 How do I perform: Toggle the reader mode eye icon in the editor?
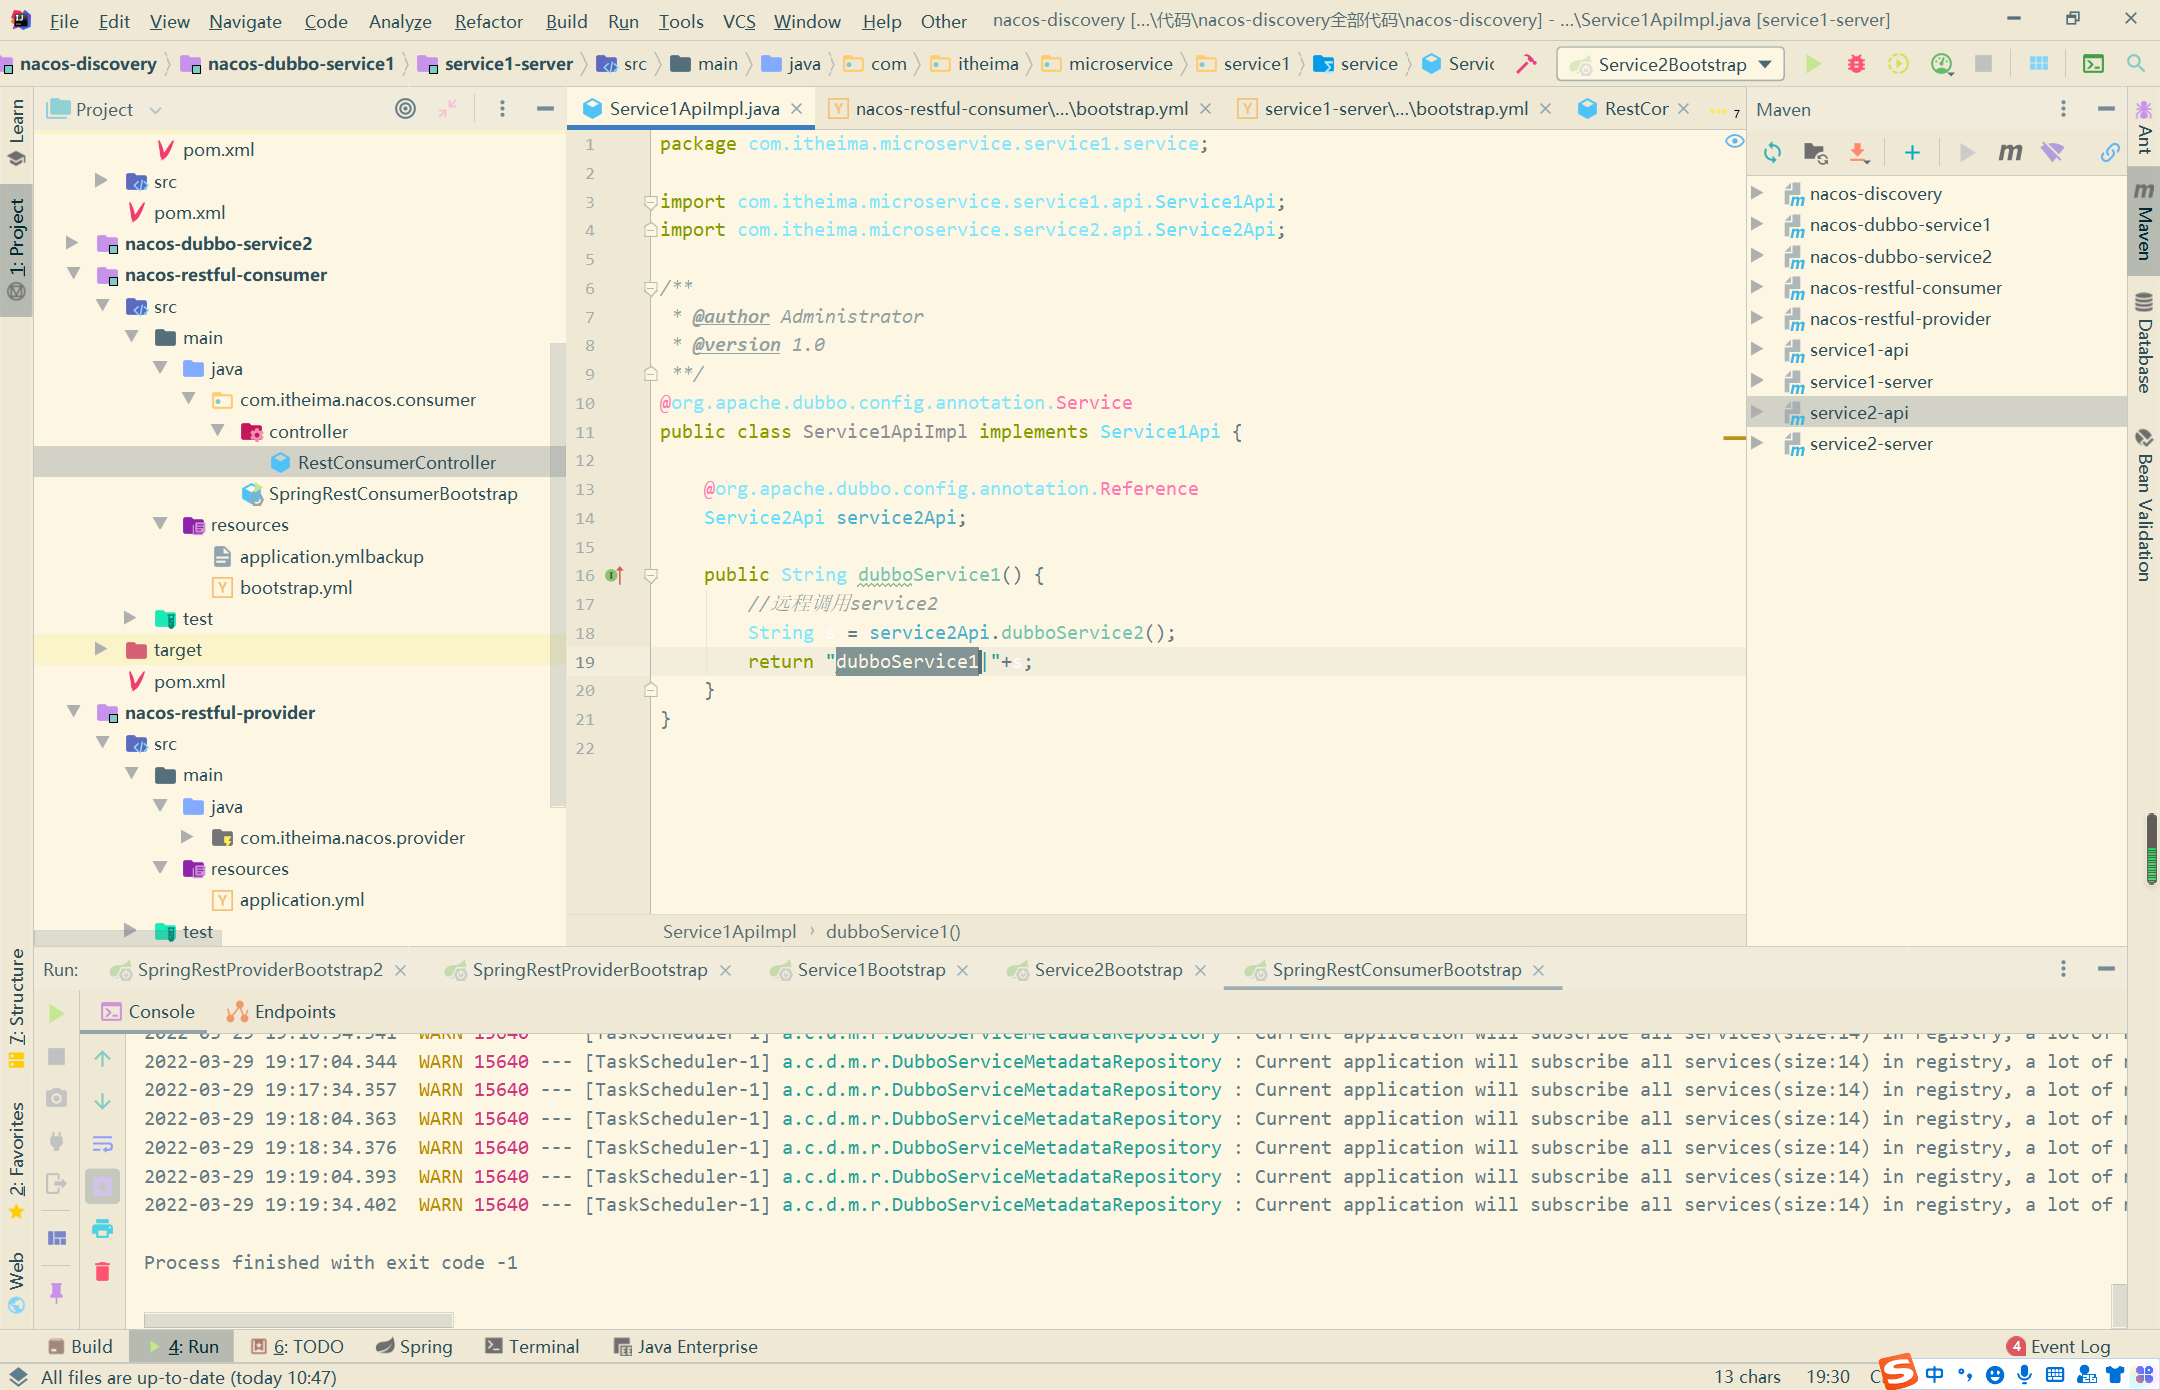[1734, 142]
